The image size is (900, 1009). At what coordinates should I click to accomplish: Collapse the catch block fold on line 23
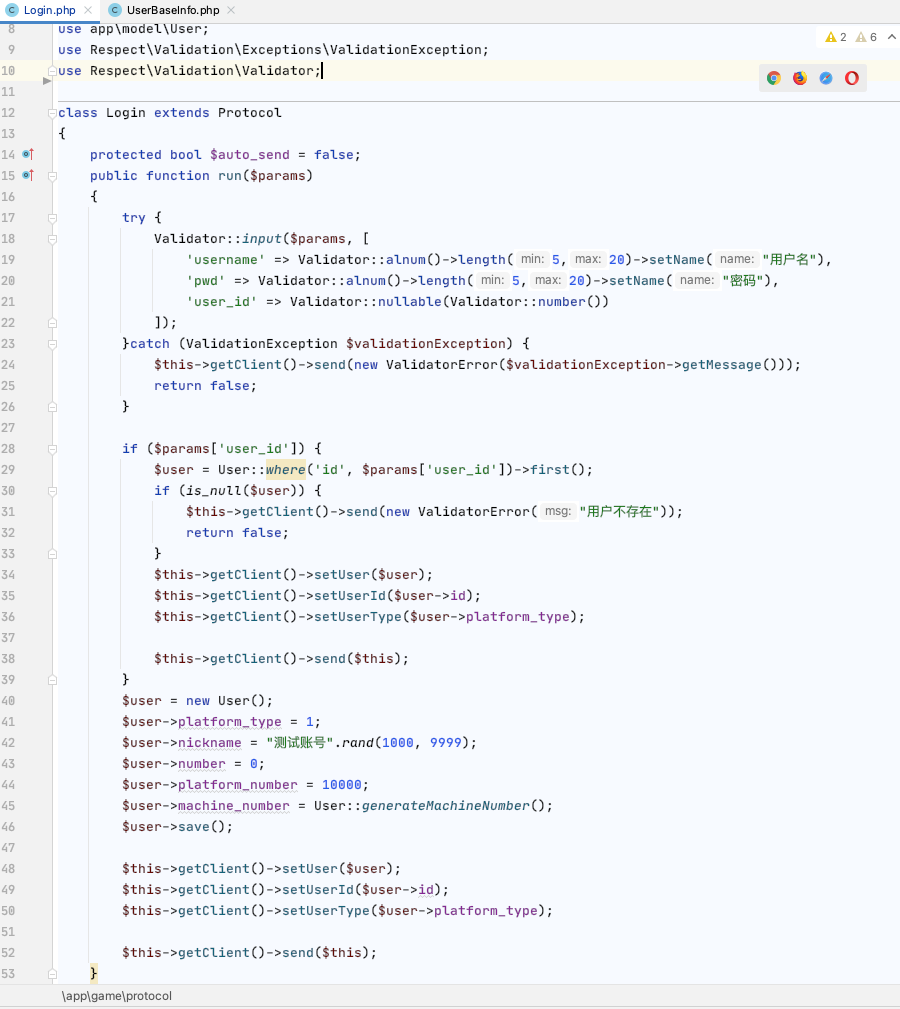[x=52, y=344]
